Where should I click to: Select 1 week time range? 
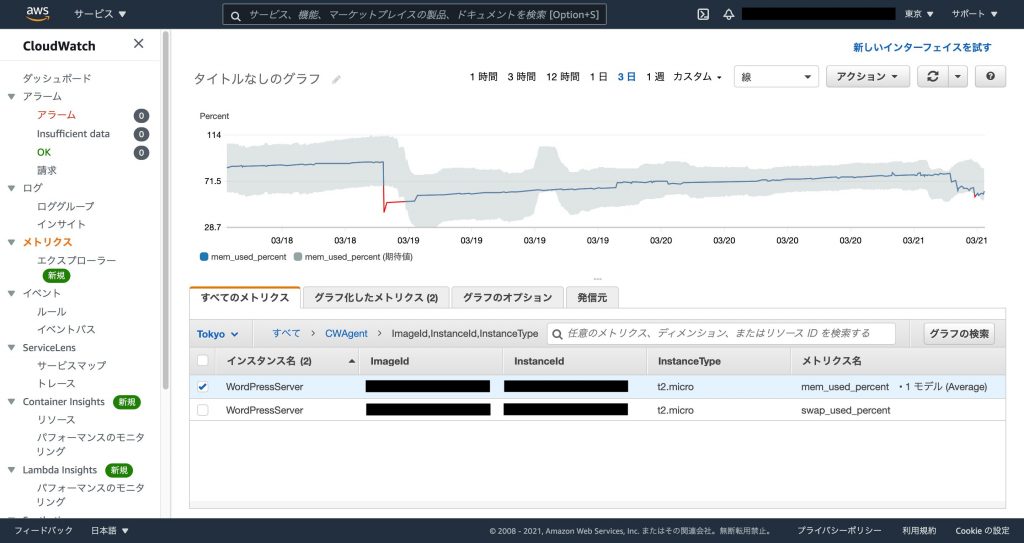point(655,76)
